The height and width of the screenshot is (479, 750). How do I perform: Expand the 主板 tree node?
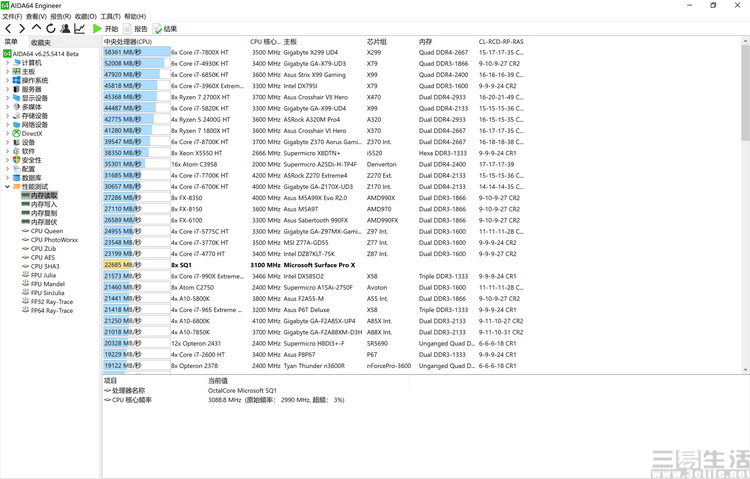click(x=7, y=71)
